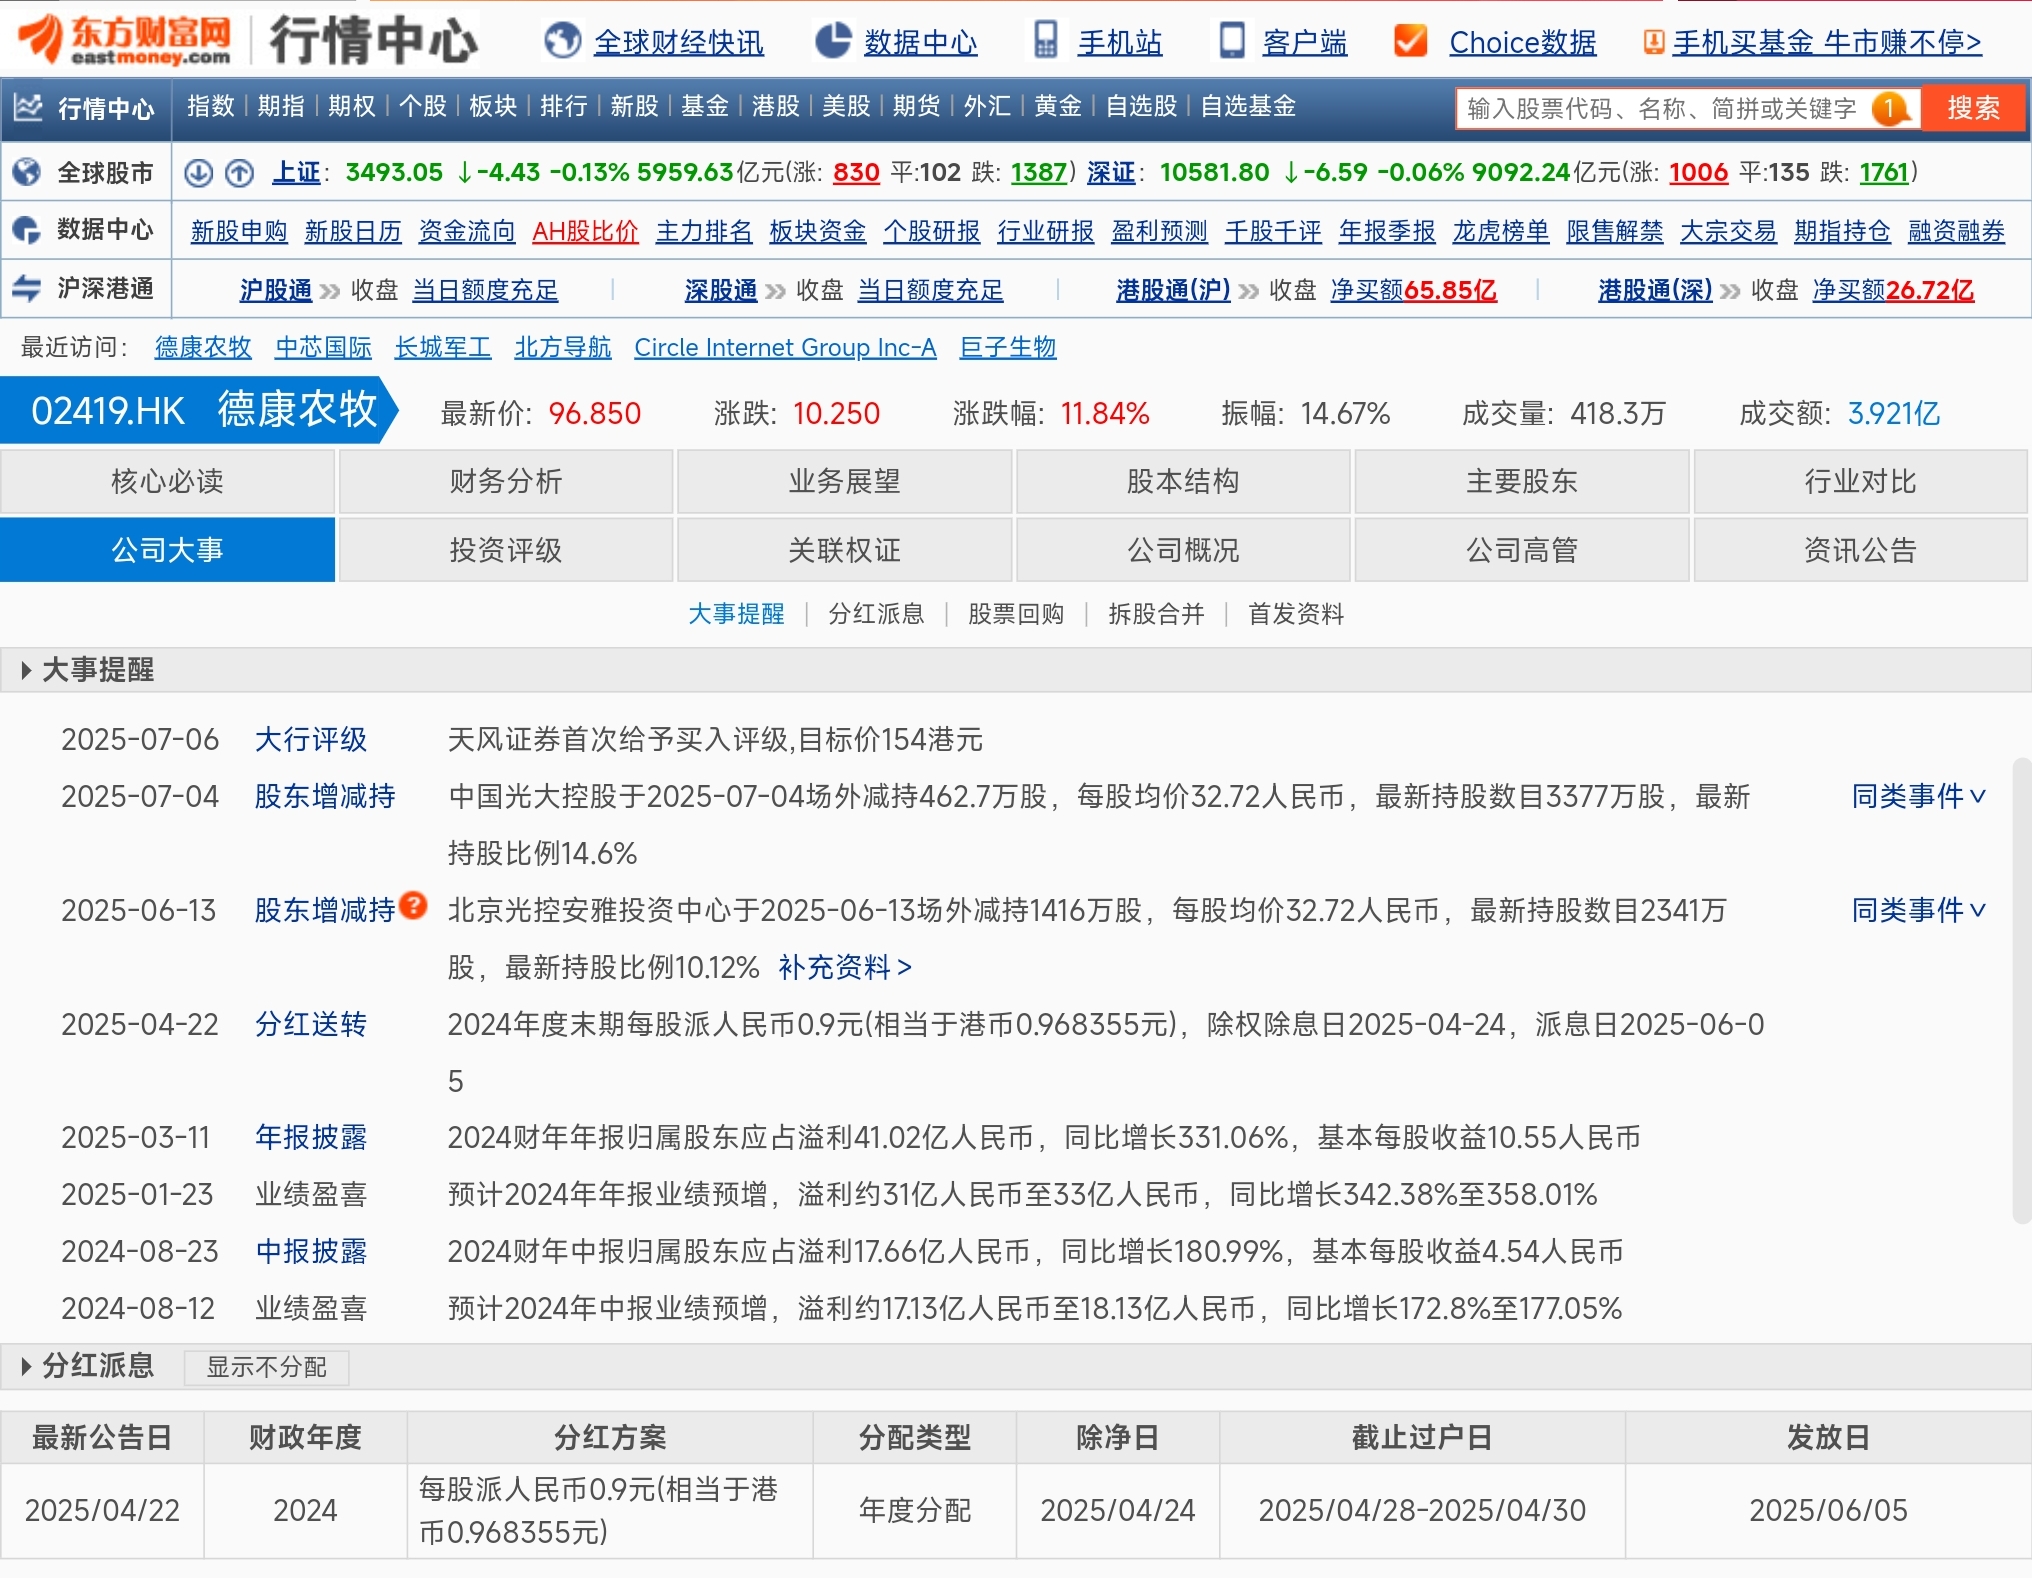Viewport: 2032px width, 1578px height.
Task: Open the 龙虎榜单 link
Action: pyautogui.click(x=1501, y=231)
